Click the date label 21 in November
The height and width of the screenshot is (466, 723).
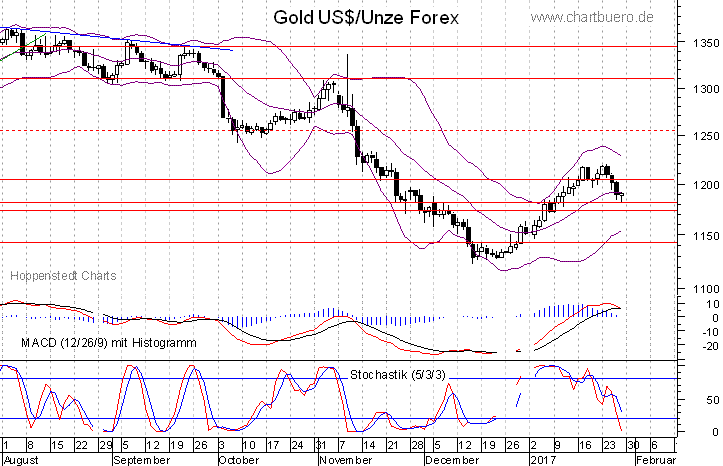pos(393,445)
